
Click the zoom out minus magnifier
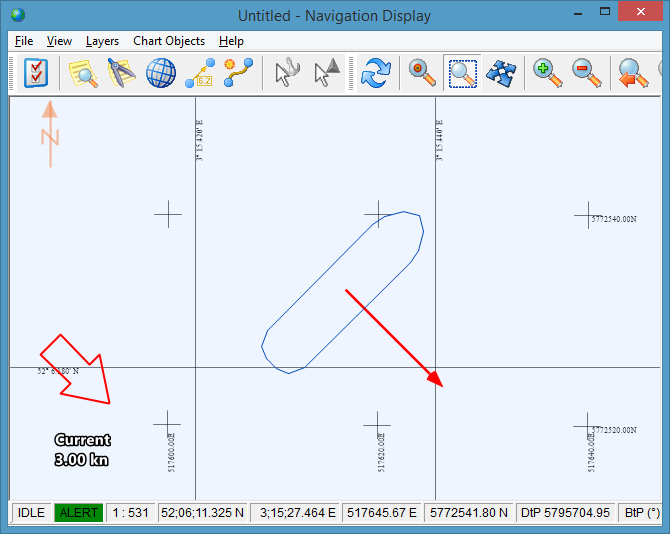586,73
